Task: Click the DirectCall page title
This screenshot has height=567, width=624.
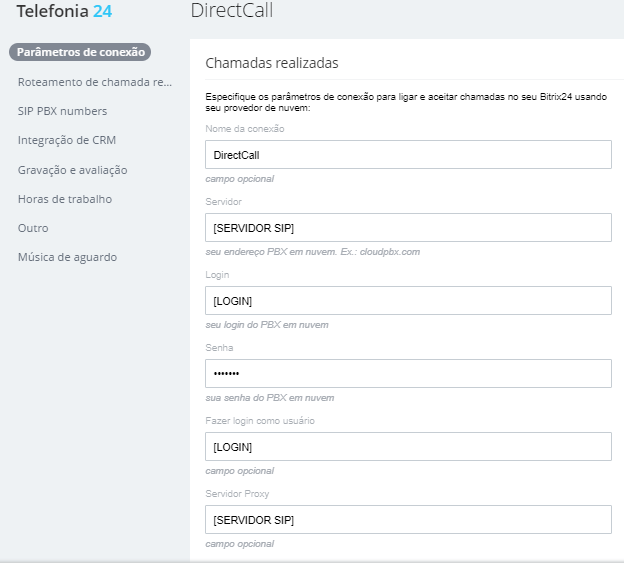Action: 232,10
